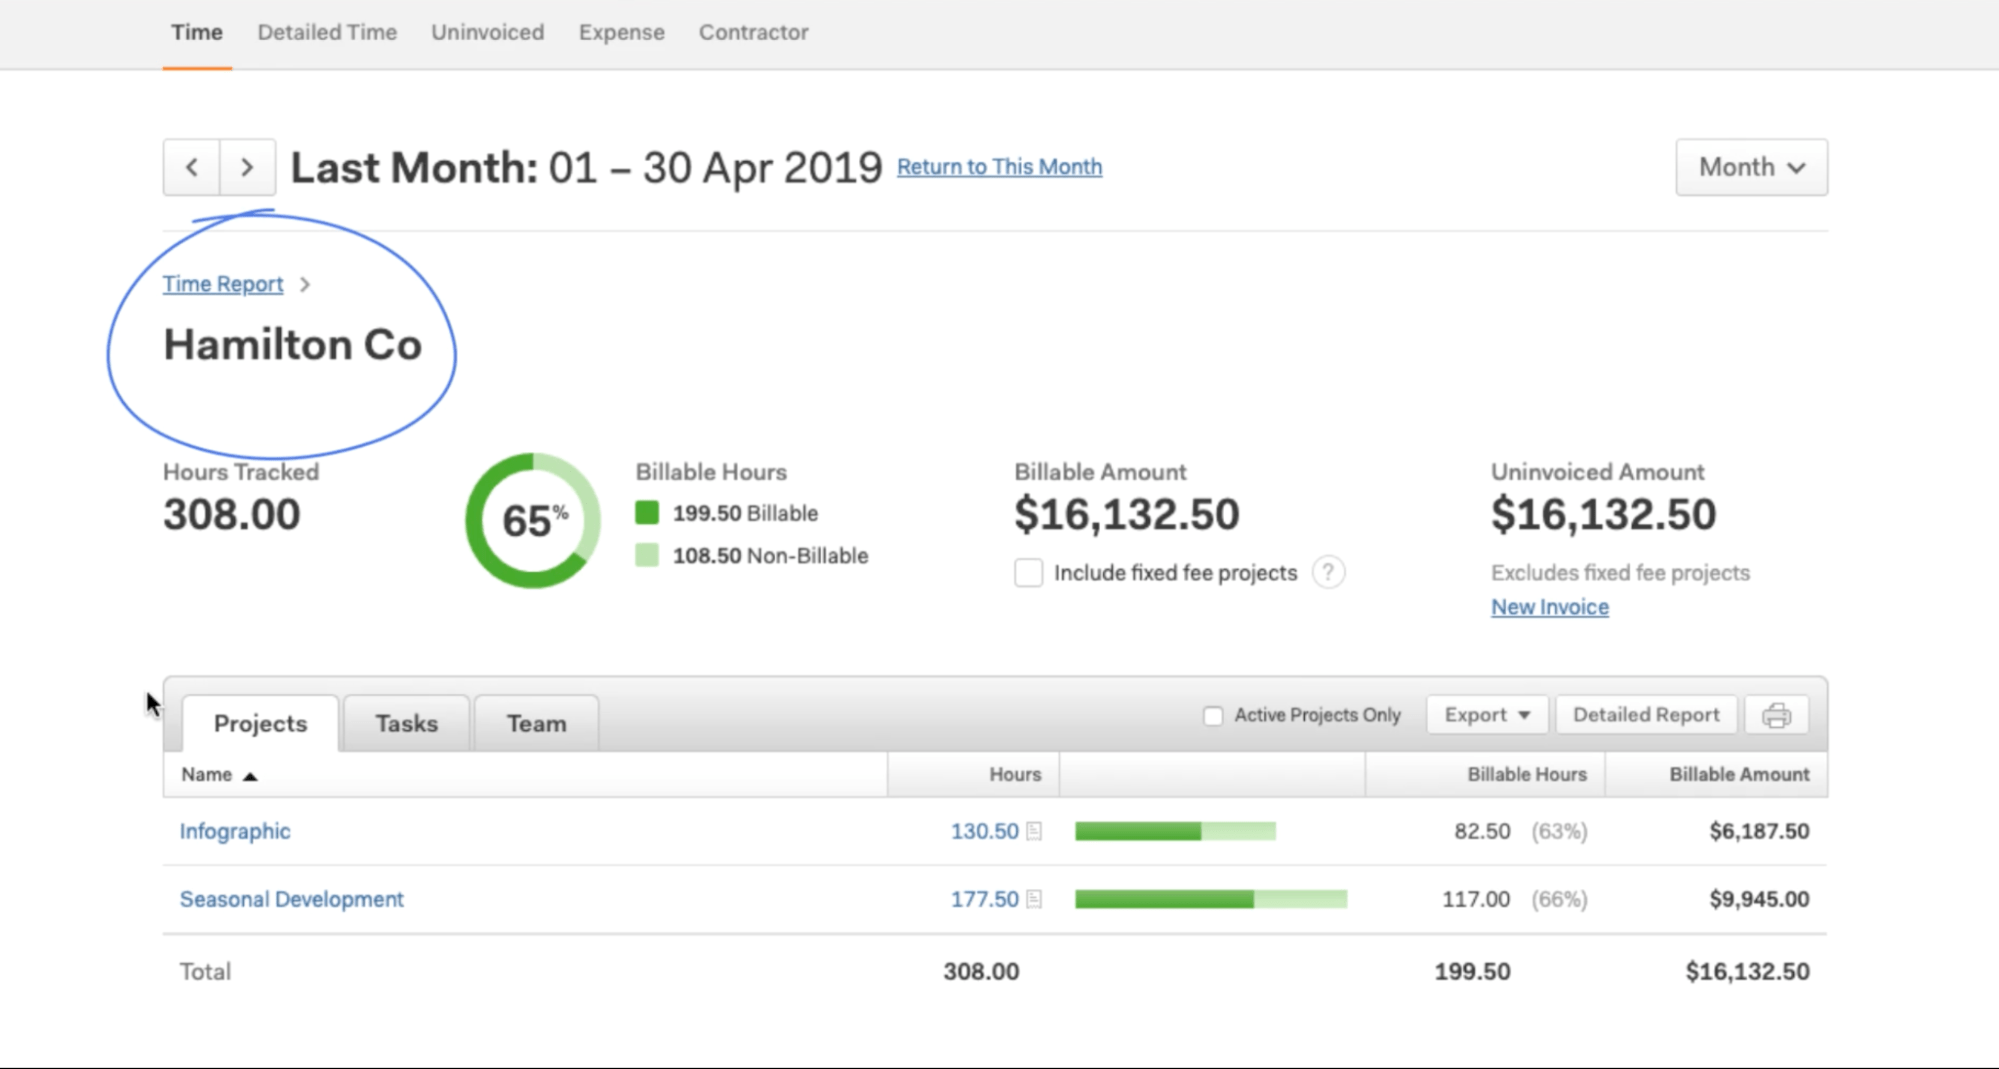Click the 65% billable donut chart

(x=533, y=520)
